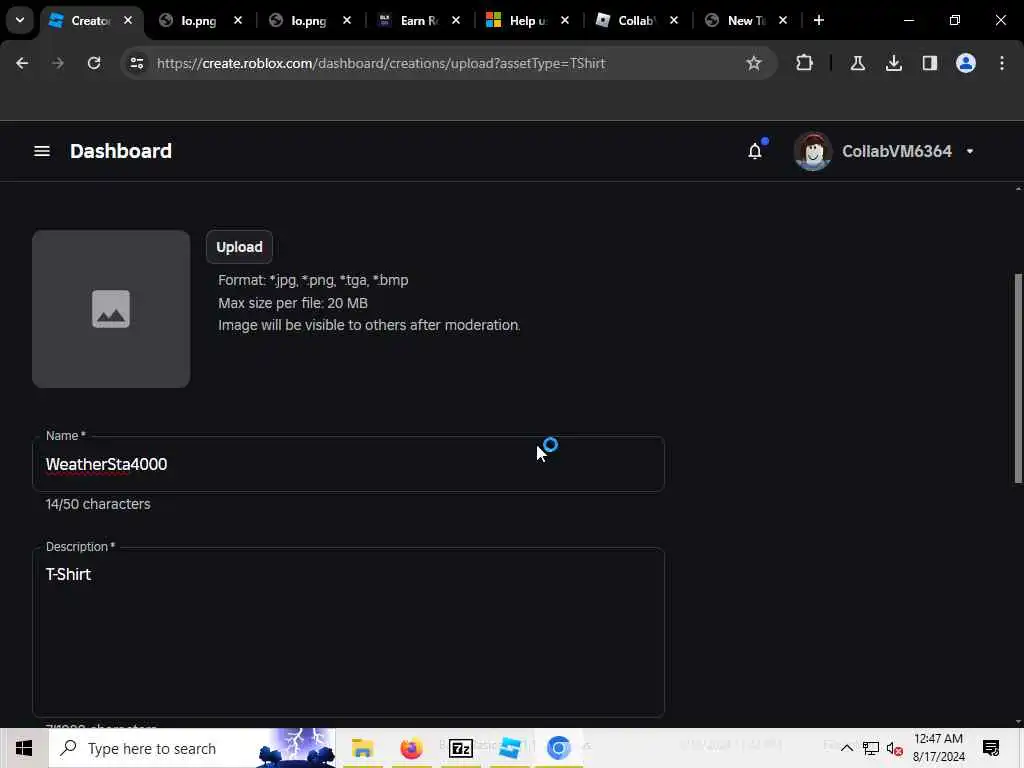Click the Description text area
This screenshot has height=768, width=1024.
348,632
